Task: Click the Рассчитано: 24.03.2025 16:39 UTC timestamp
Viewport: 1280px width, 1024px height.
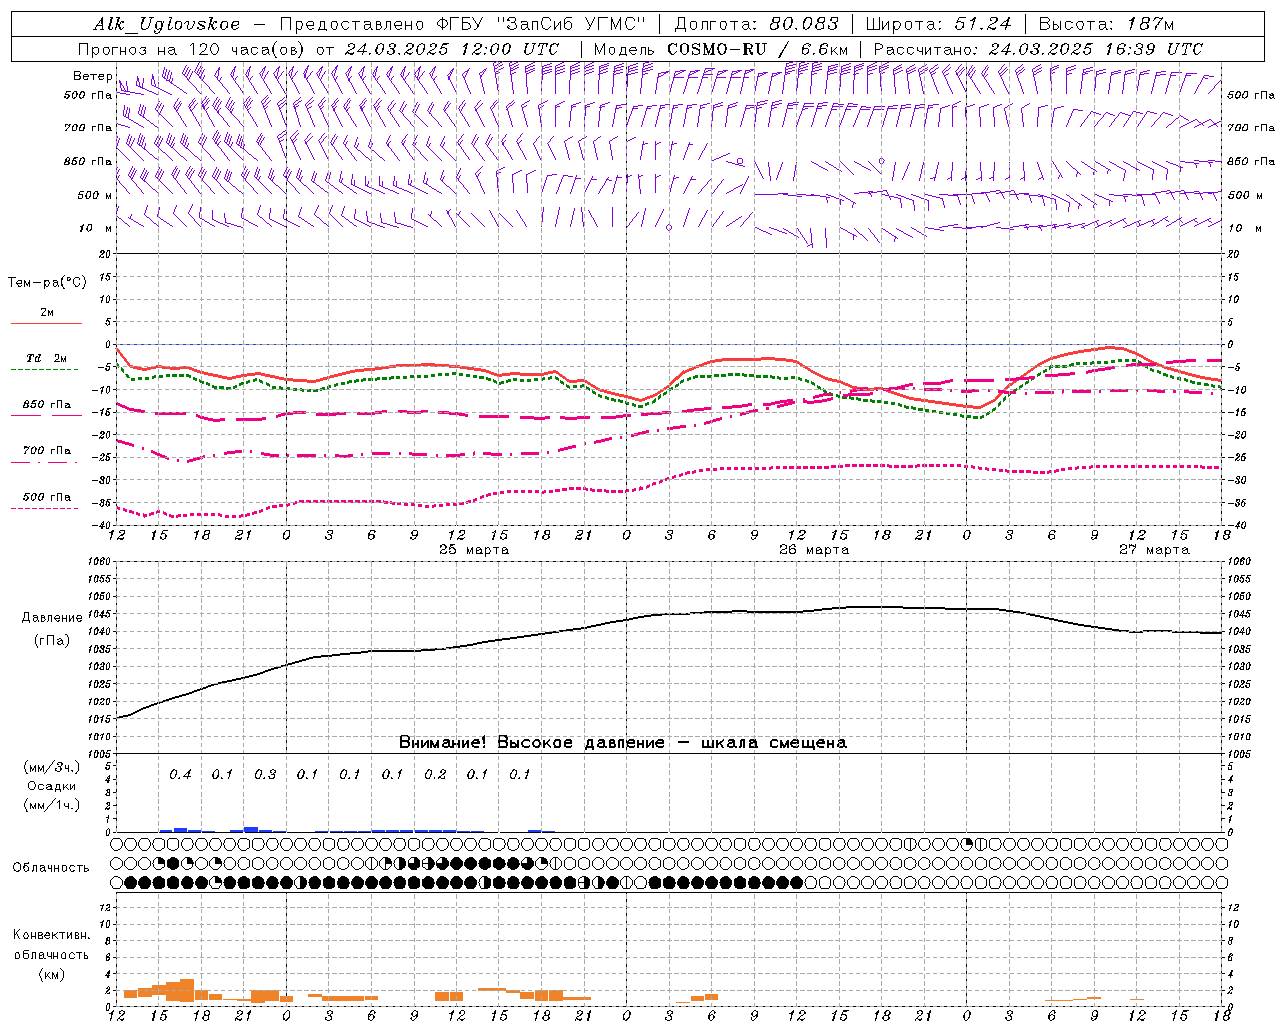Action: tap(1038, 49)
